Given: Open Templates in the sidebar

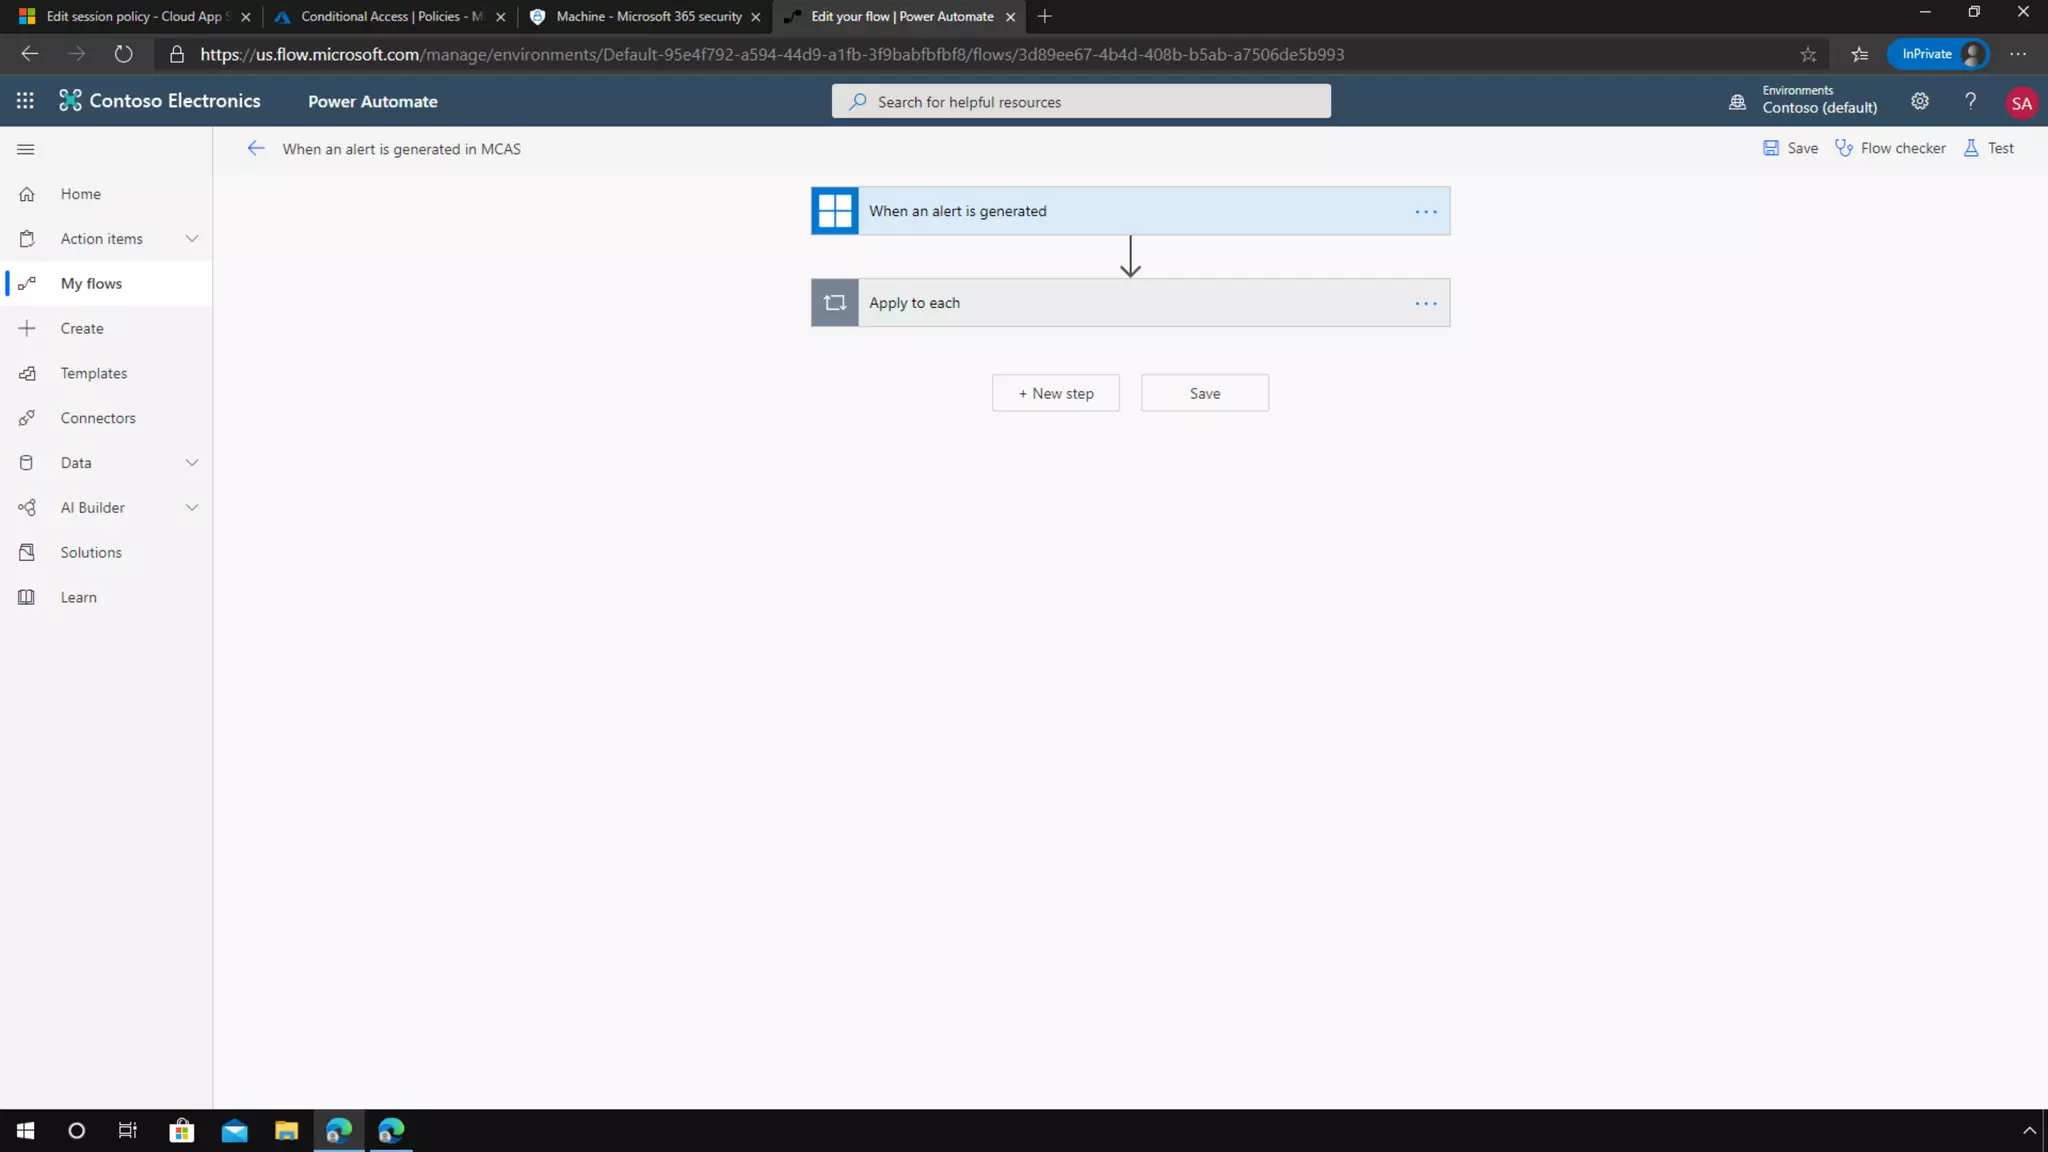Looking at the screenshot, I should pos(106,373).
